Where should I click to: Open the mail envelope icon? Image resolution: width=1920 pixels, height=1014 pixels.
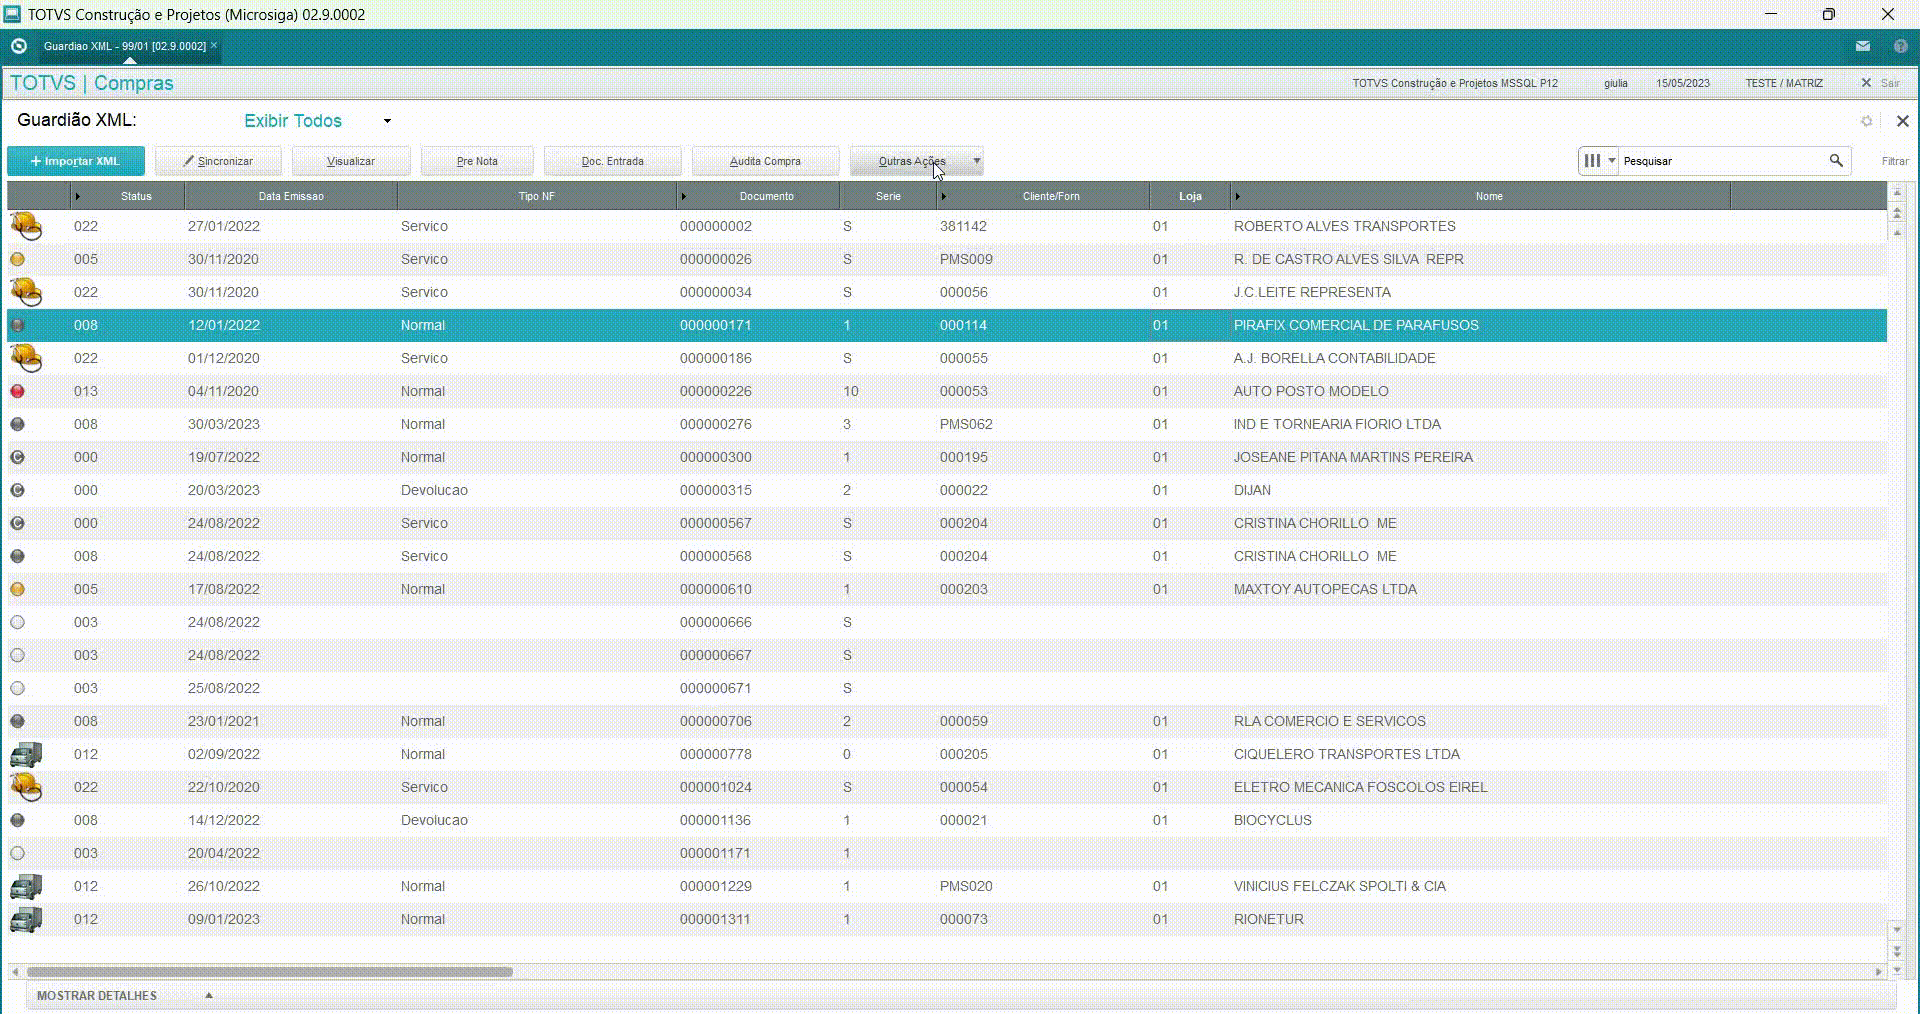pos(1862,46)
